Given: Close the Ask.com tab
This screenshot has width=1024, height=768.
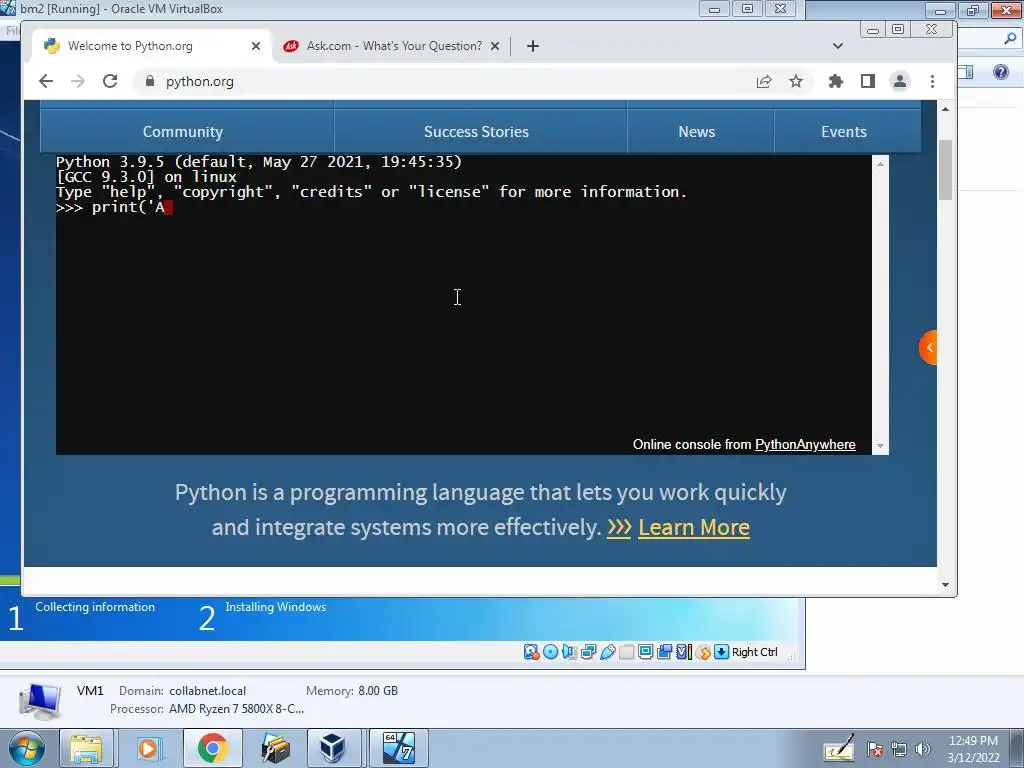Looking at the screenshot, I should pyautogui.click(x=495, y=46).
